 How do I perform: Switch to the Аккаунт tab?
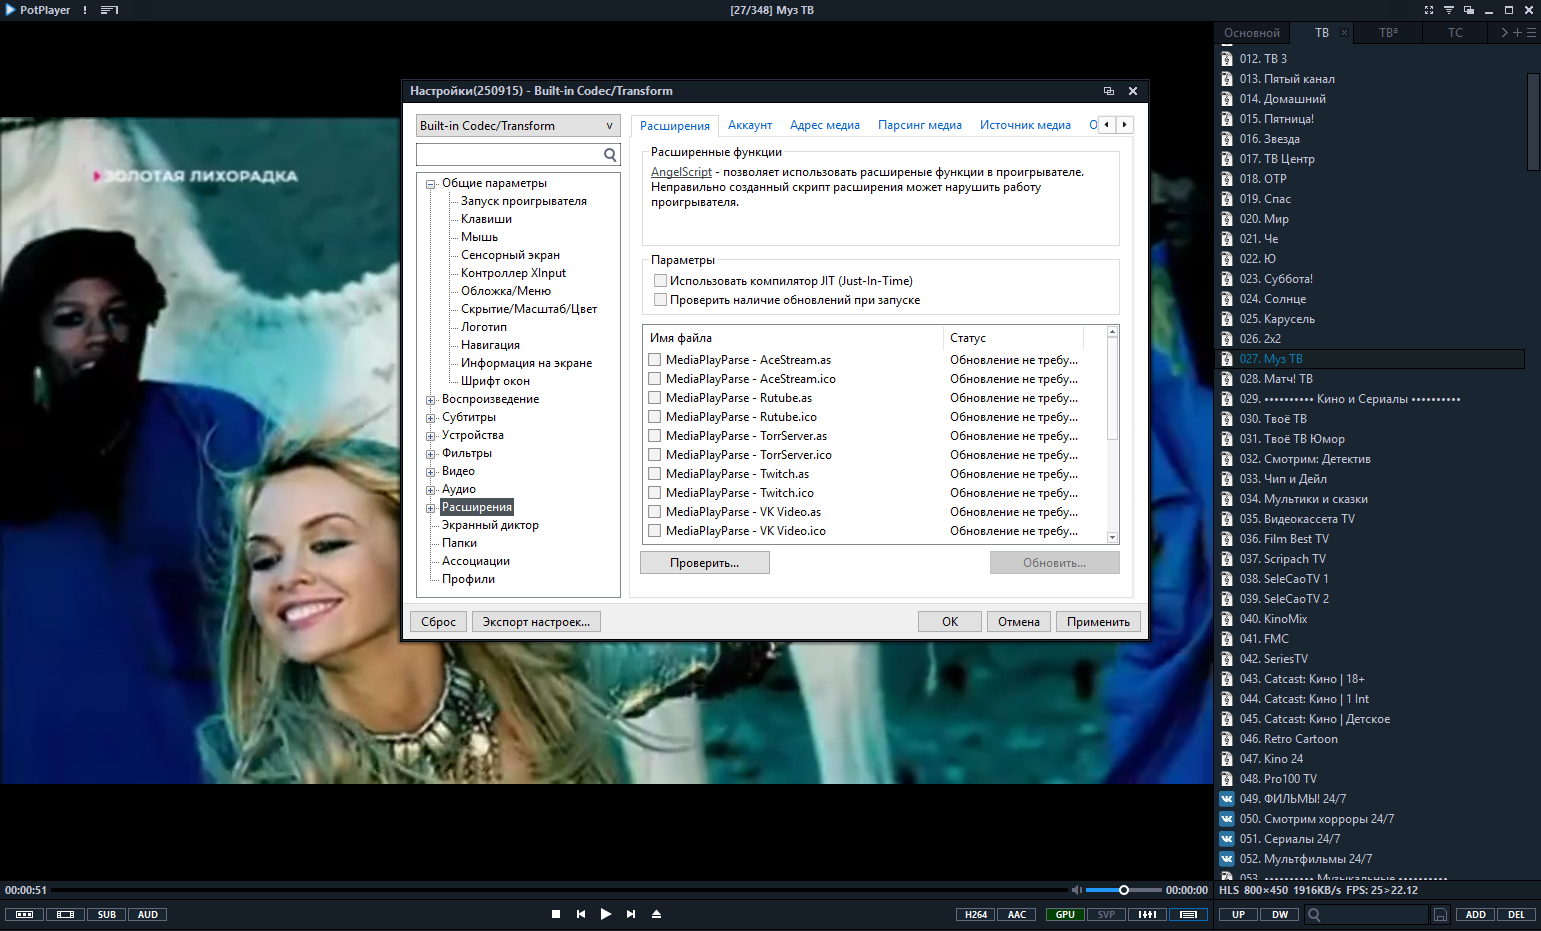coord(749,125)
